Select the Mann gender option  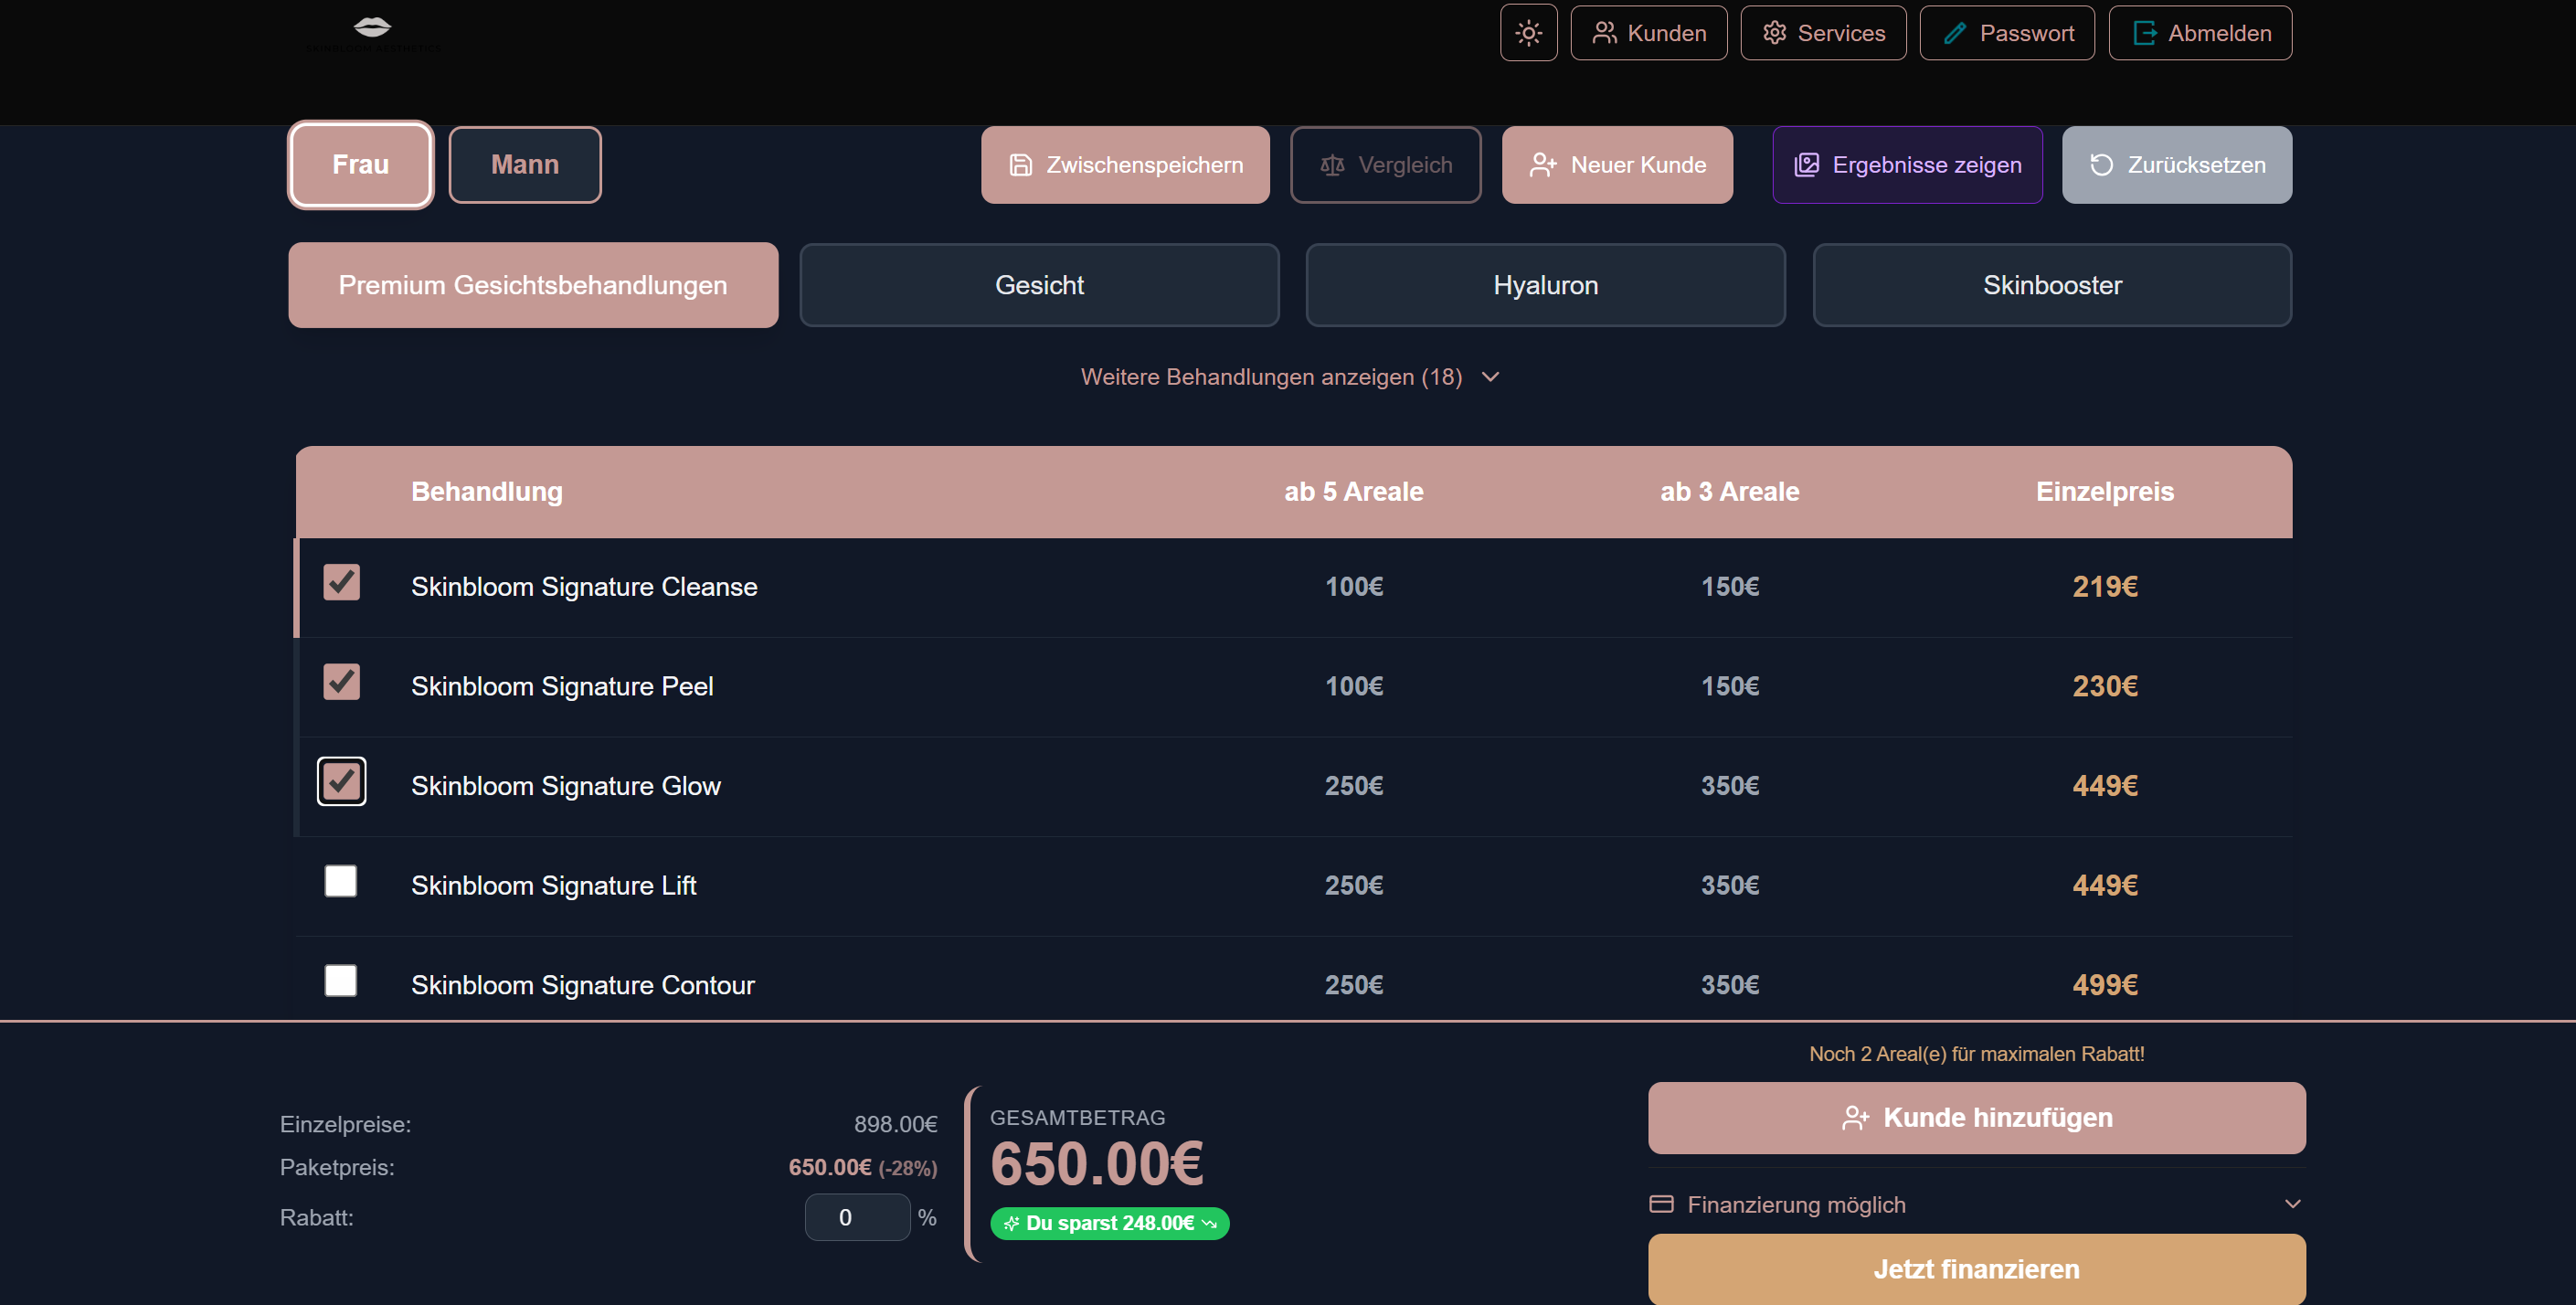coord(524,165)
